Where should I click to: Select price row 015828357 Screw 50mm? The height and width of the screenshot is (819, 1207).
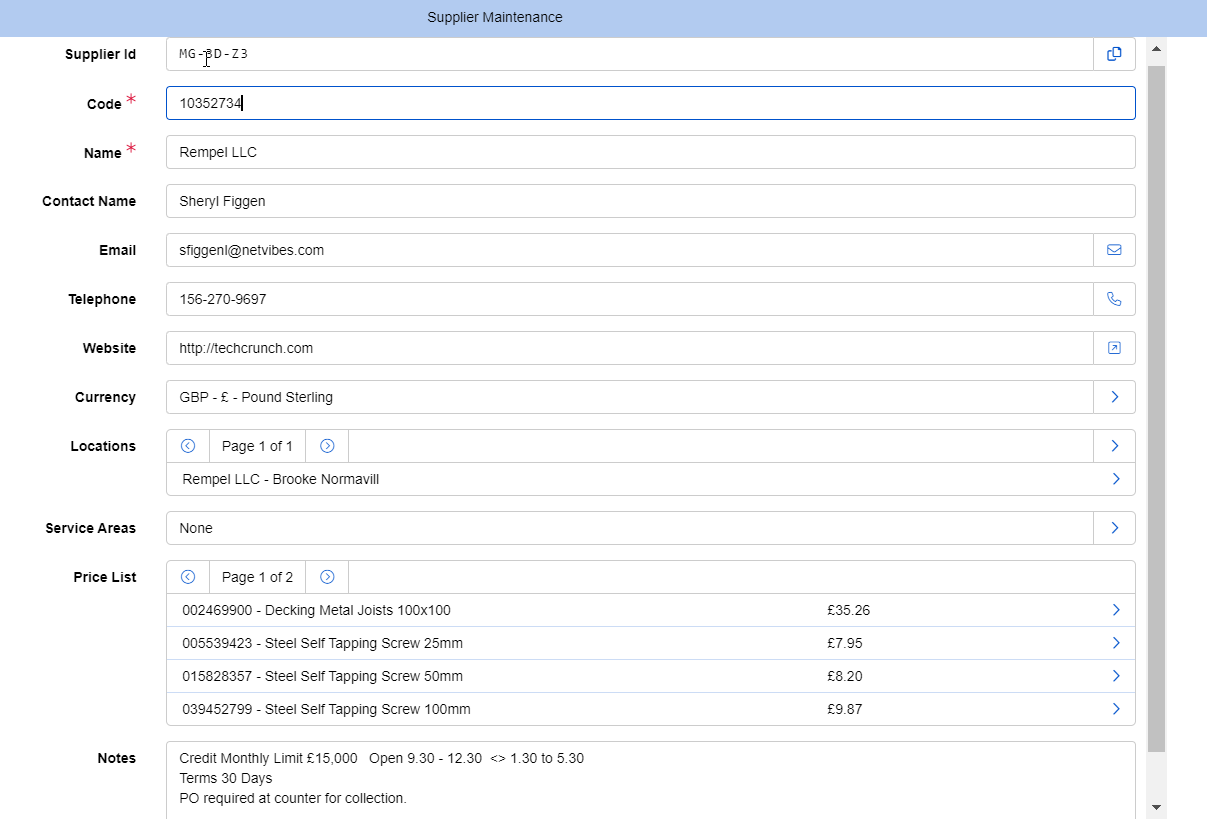pos(651,676)
